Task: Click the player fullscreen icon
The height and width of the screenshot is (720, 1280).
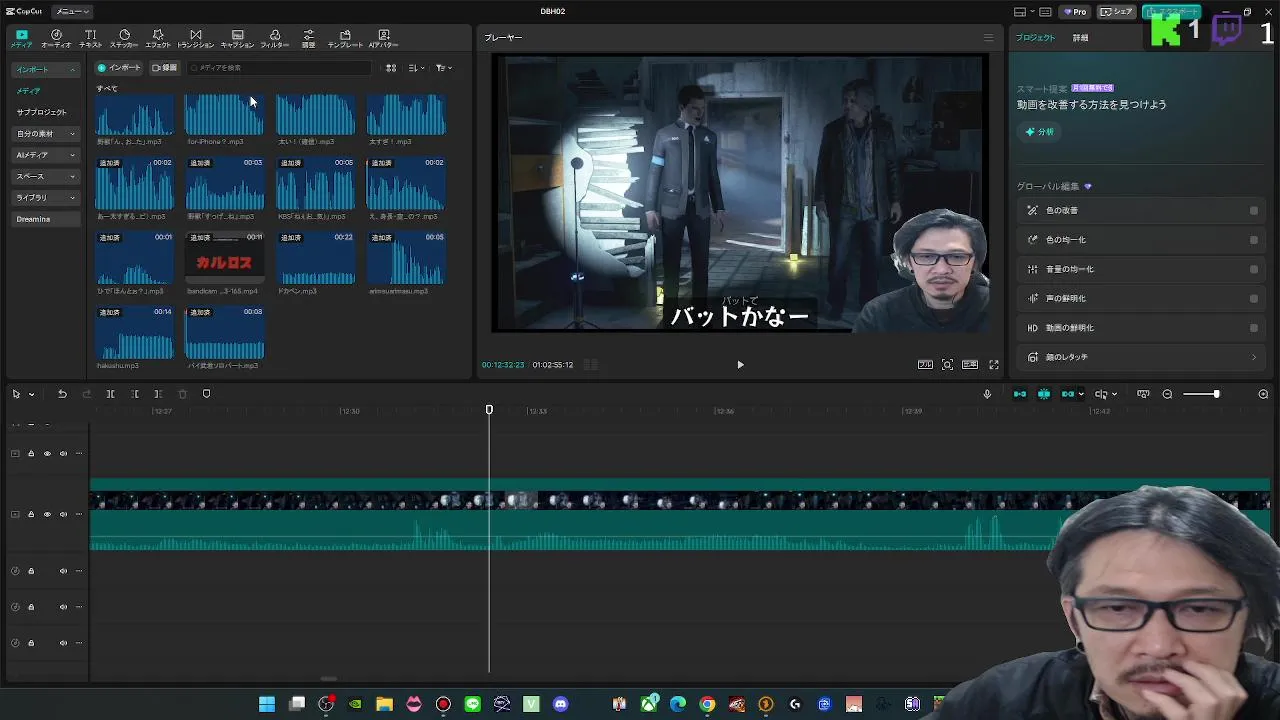Action: pyautogui.click(x=994, y=365)
